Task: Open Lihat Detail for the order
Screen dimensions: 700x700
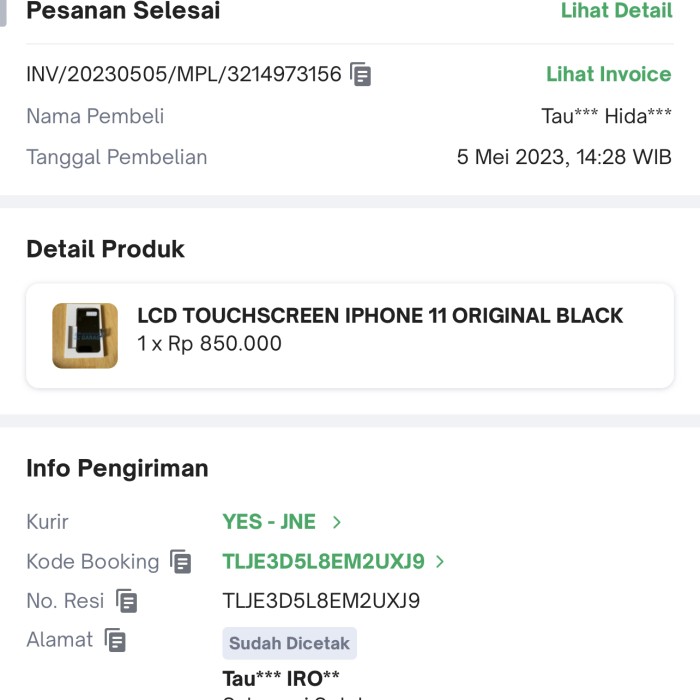Action: click(616, 11)
